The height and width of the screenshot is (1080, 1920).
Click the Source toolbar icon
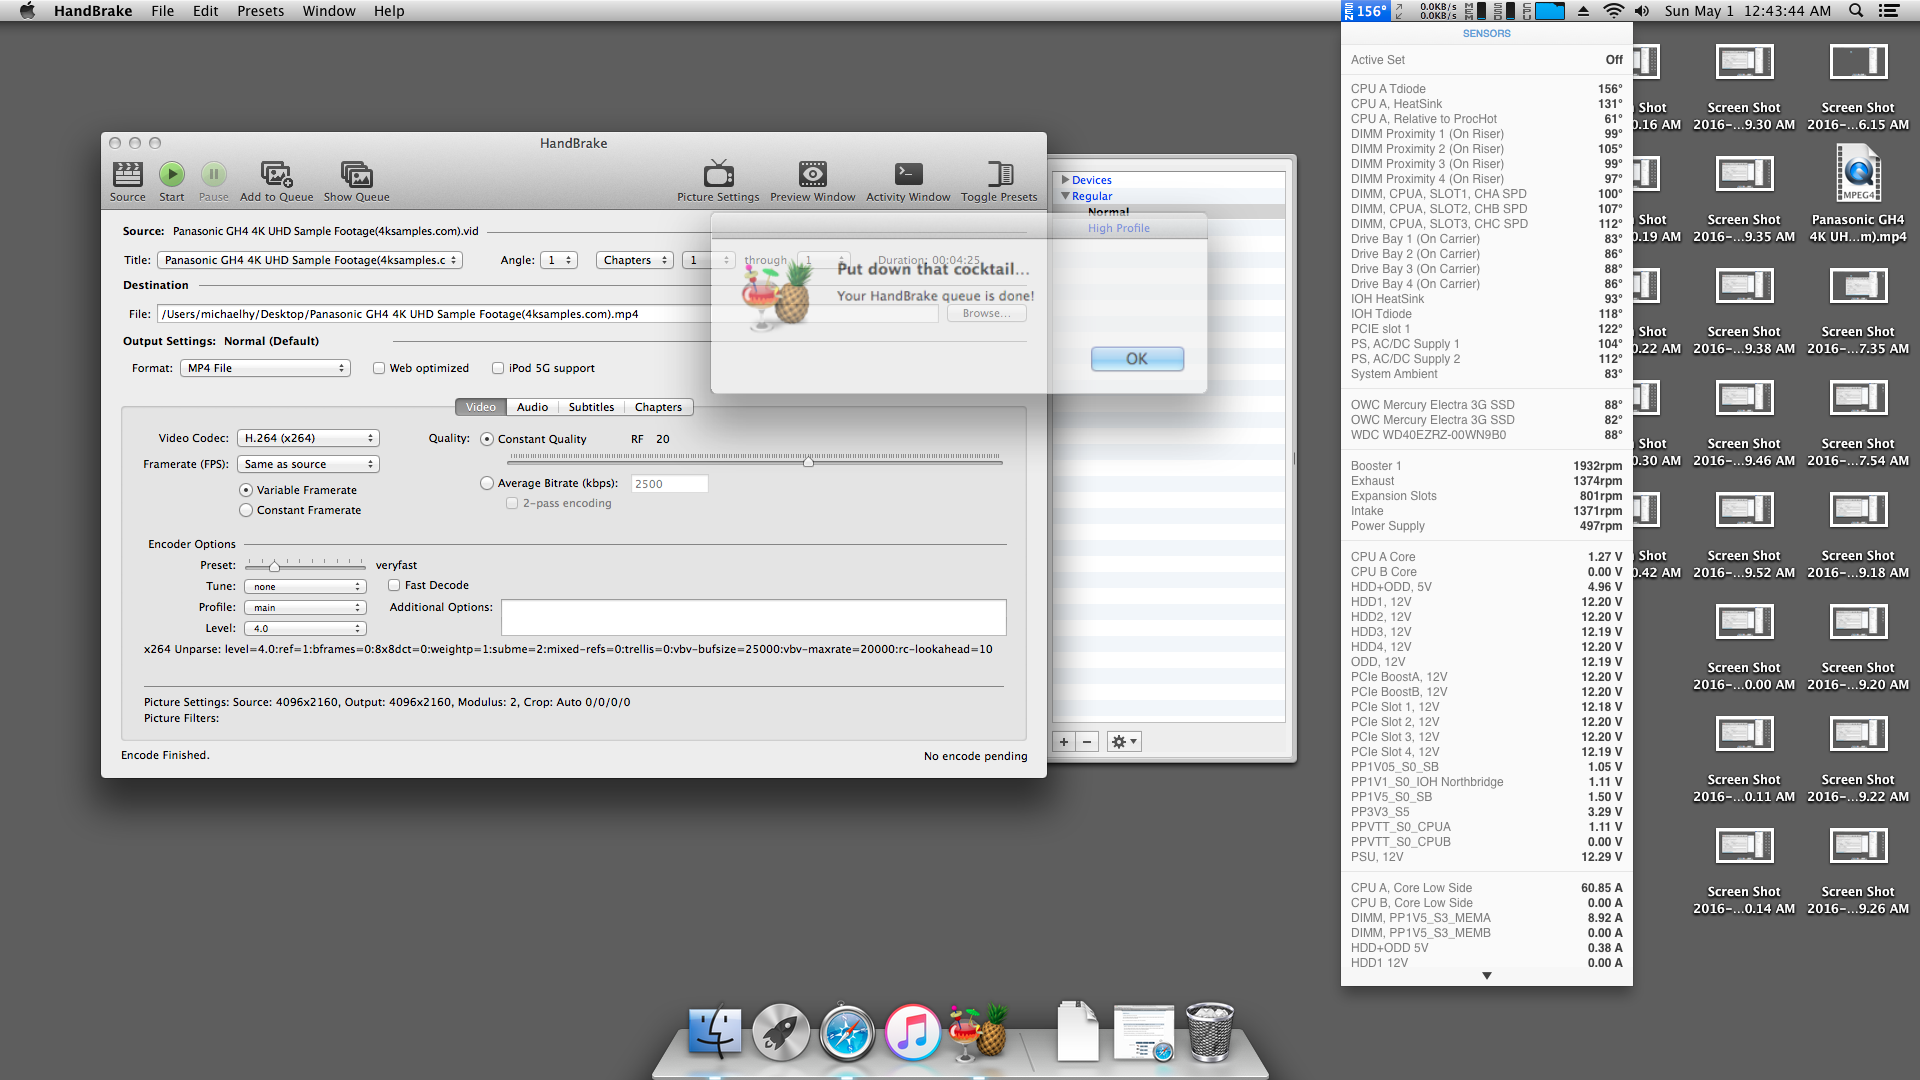coord(128,181)
